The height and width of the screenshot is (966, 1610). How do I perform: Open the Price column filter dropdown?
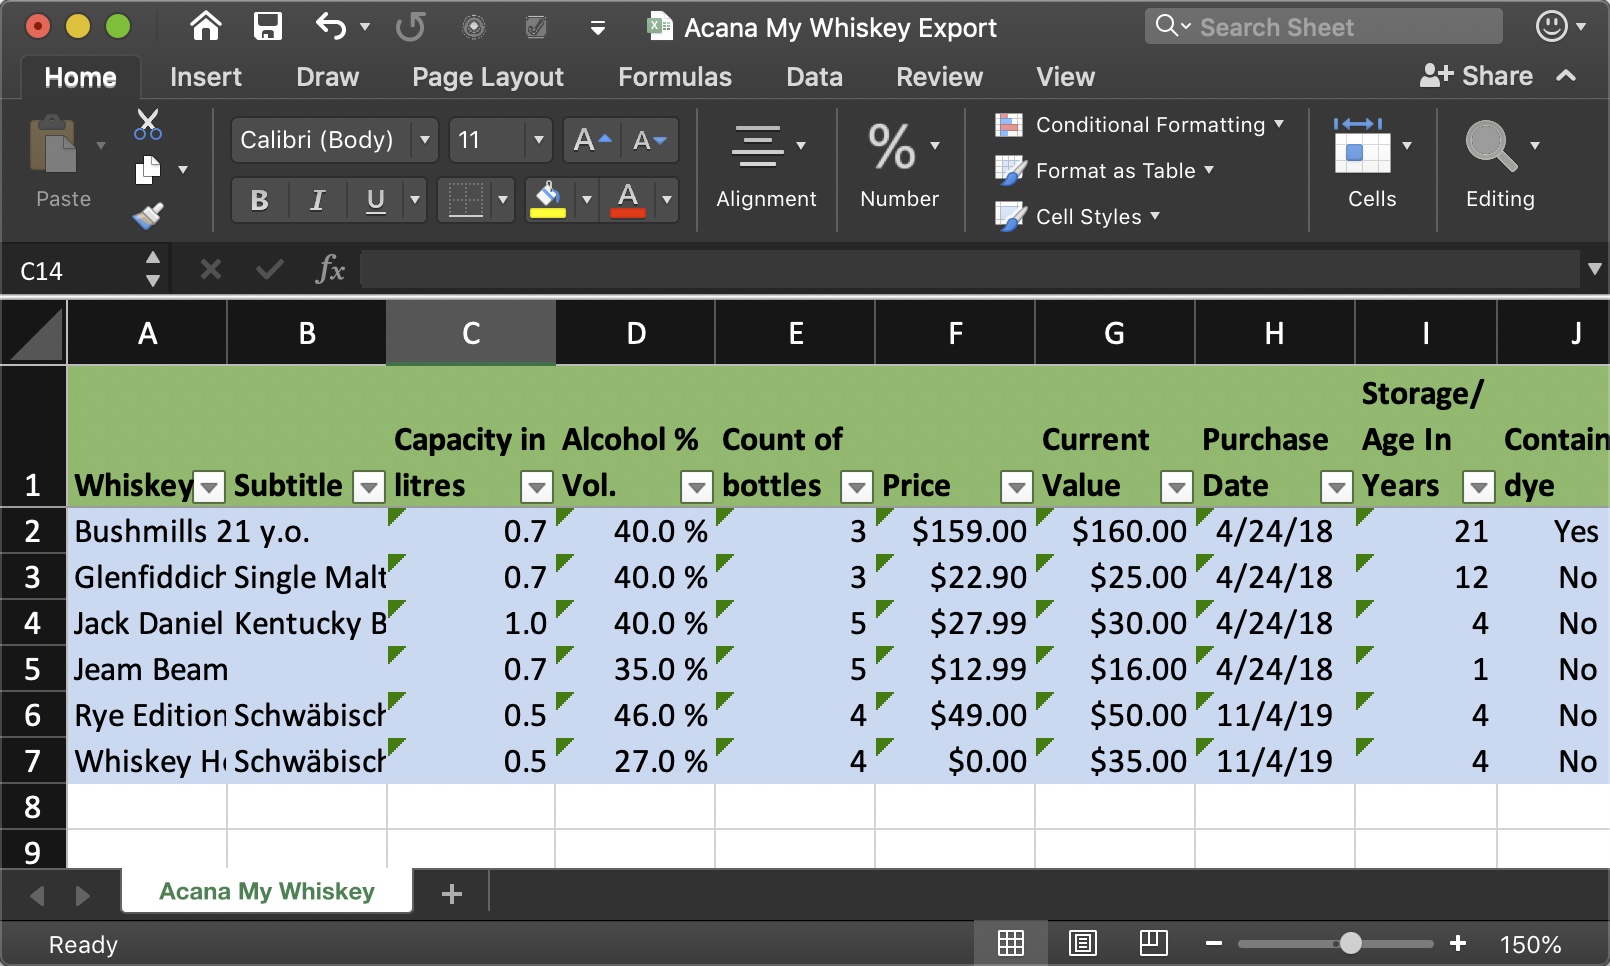1017,487
